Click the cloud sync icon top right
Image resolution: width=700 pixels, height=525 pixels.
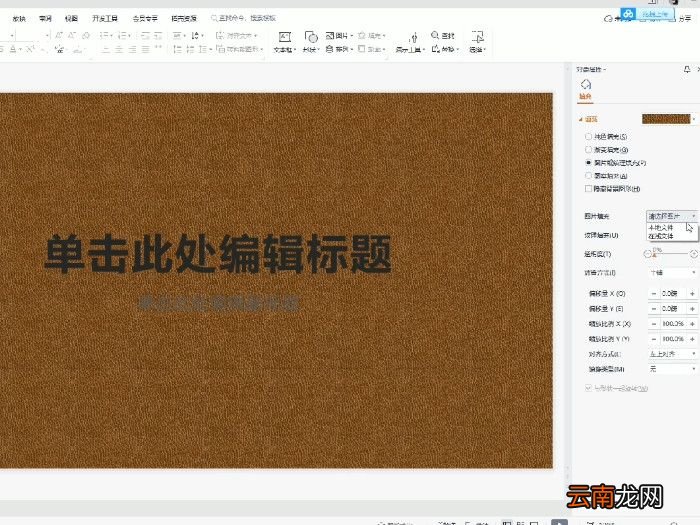pos(608,19)
